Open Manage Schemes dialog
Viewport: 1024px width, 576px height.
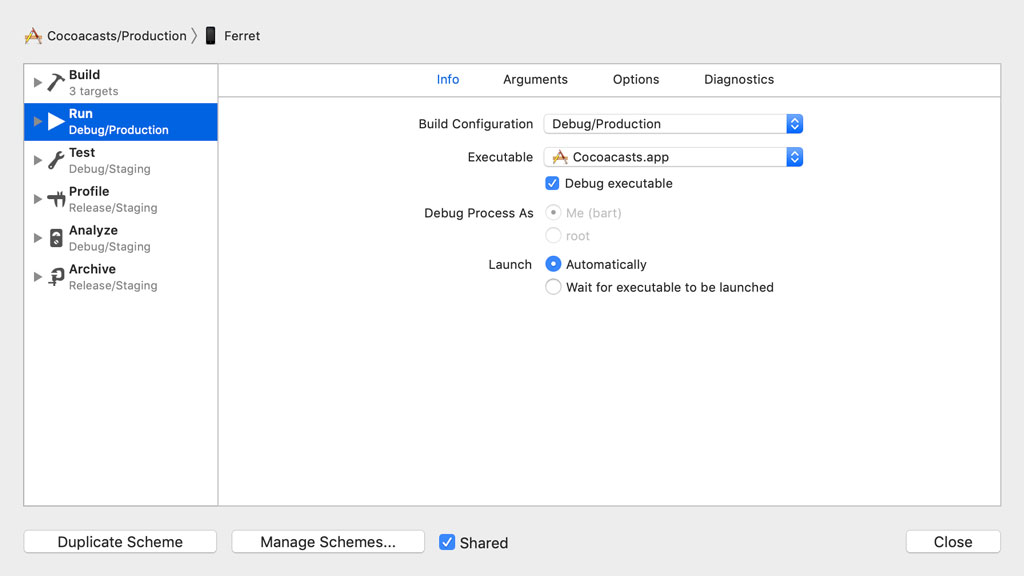(327, 541)
